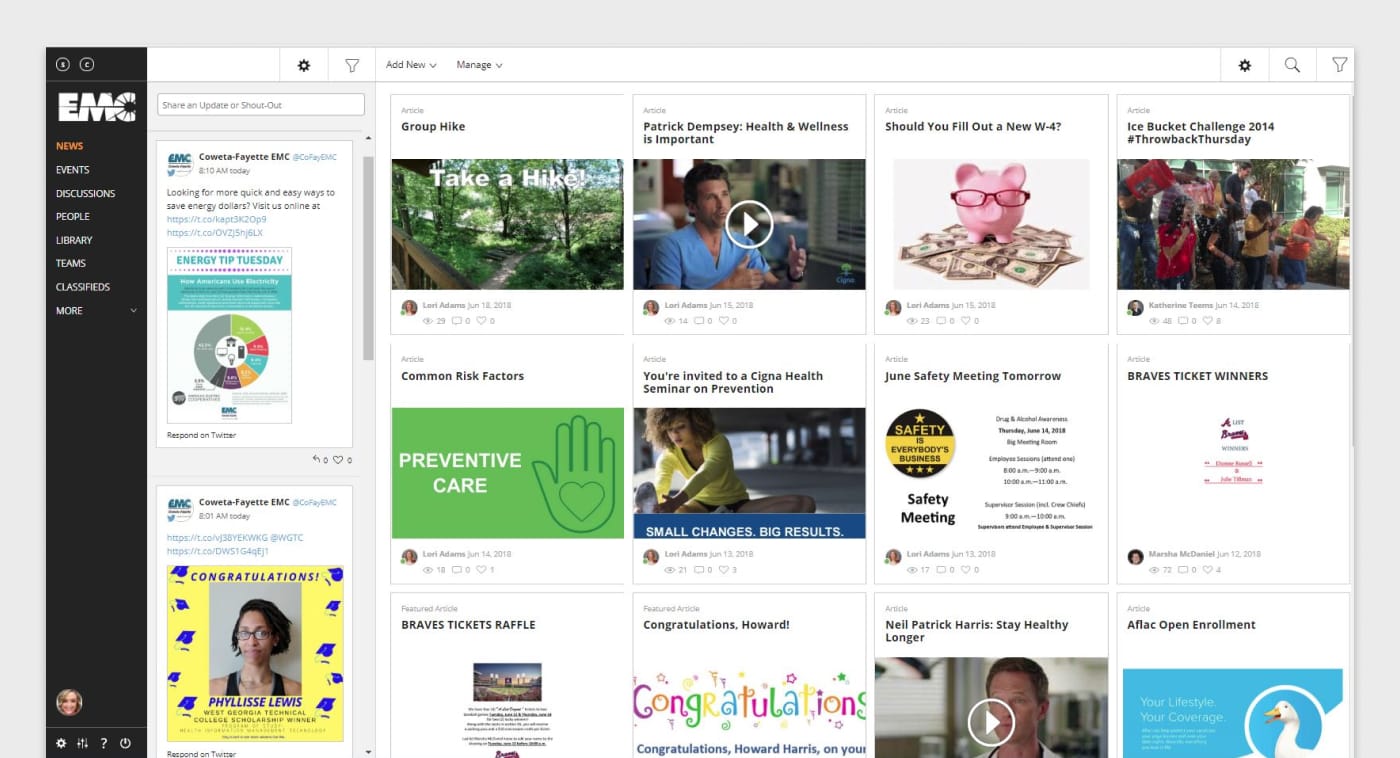Open the CLASSIFIEDS section

(x=83, y=287)
